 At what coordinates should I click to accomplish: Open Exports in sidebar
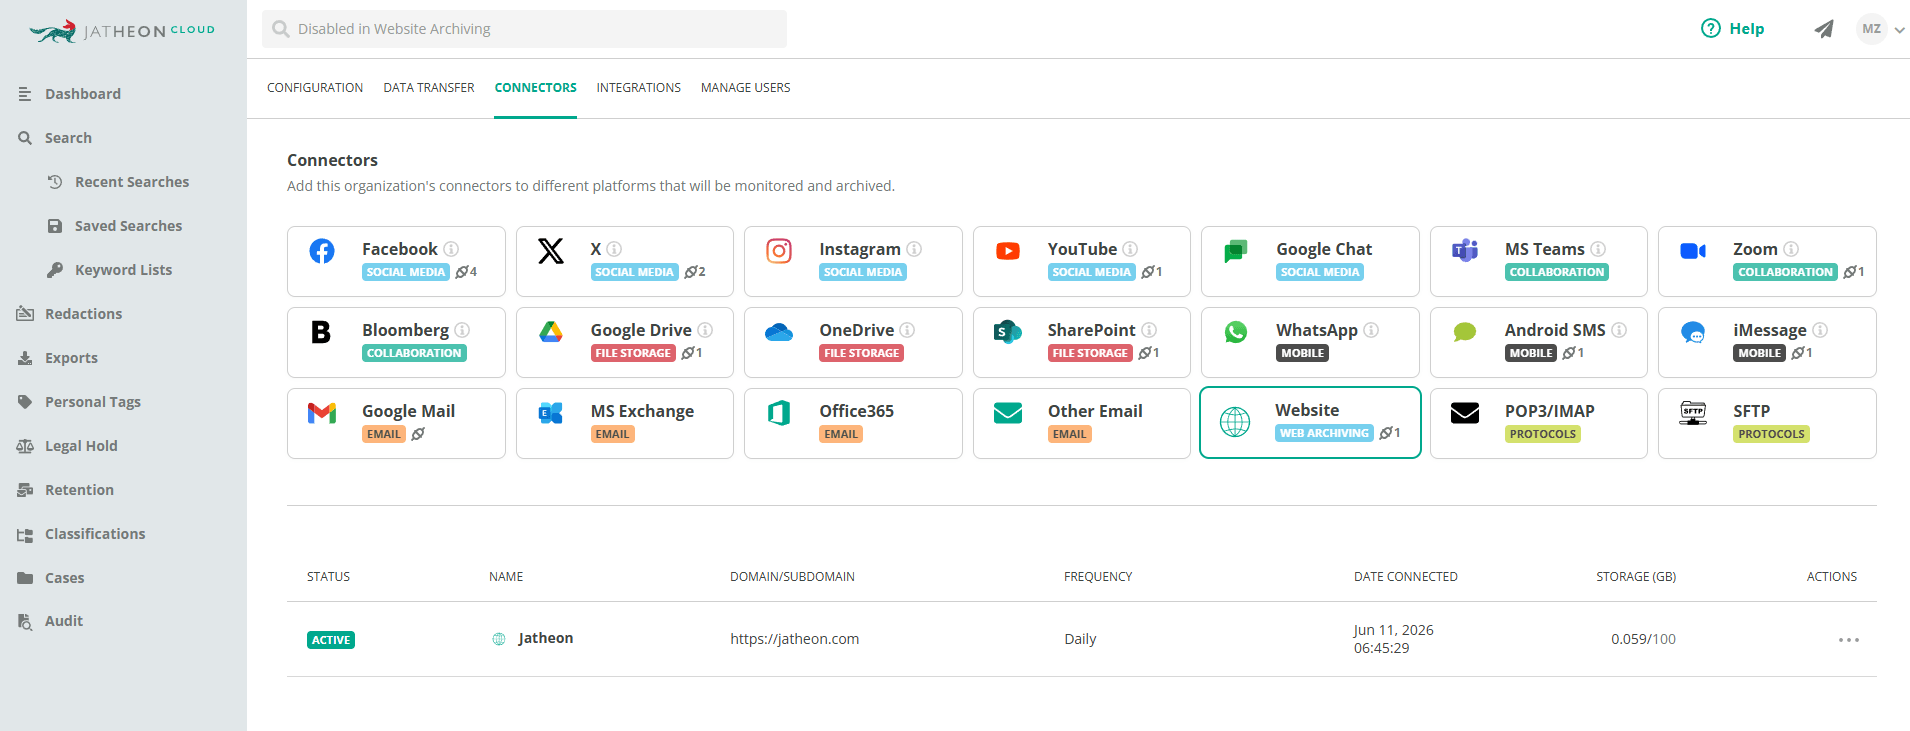71,358
